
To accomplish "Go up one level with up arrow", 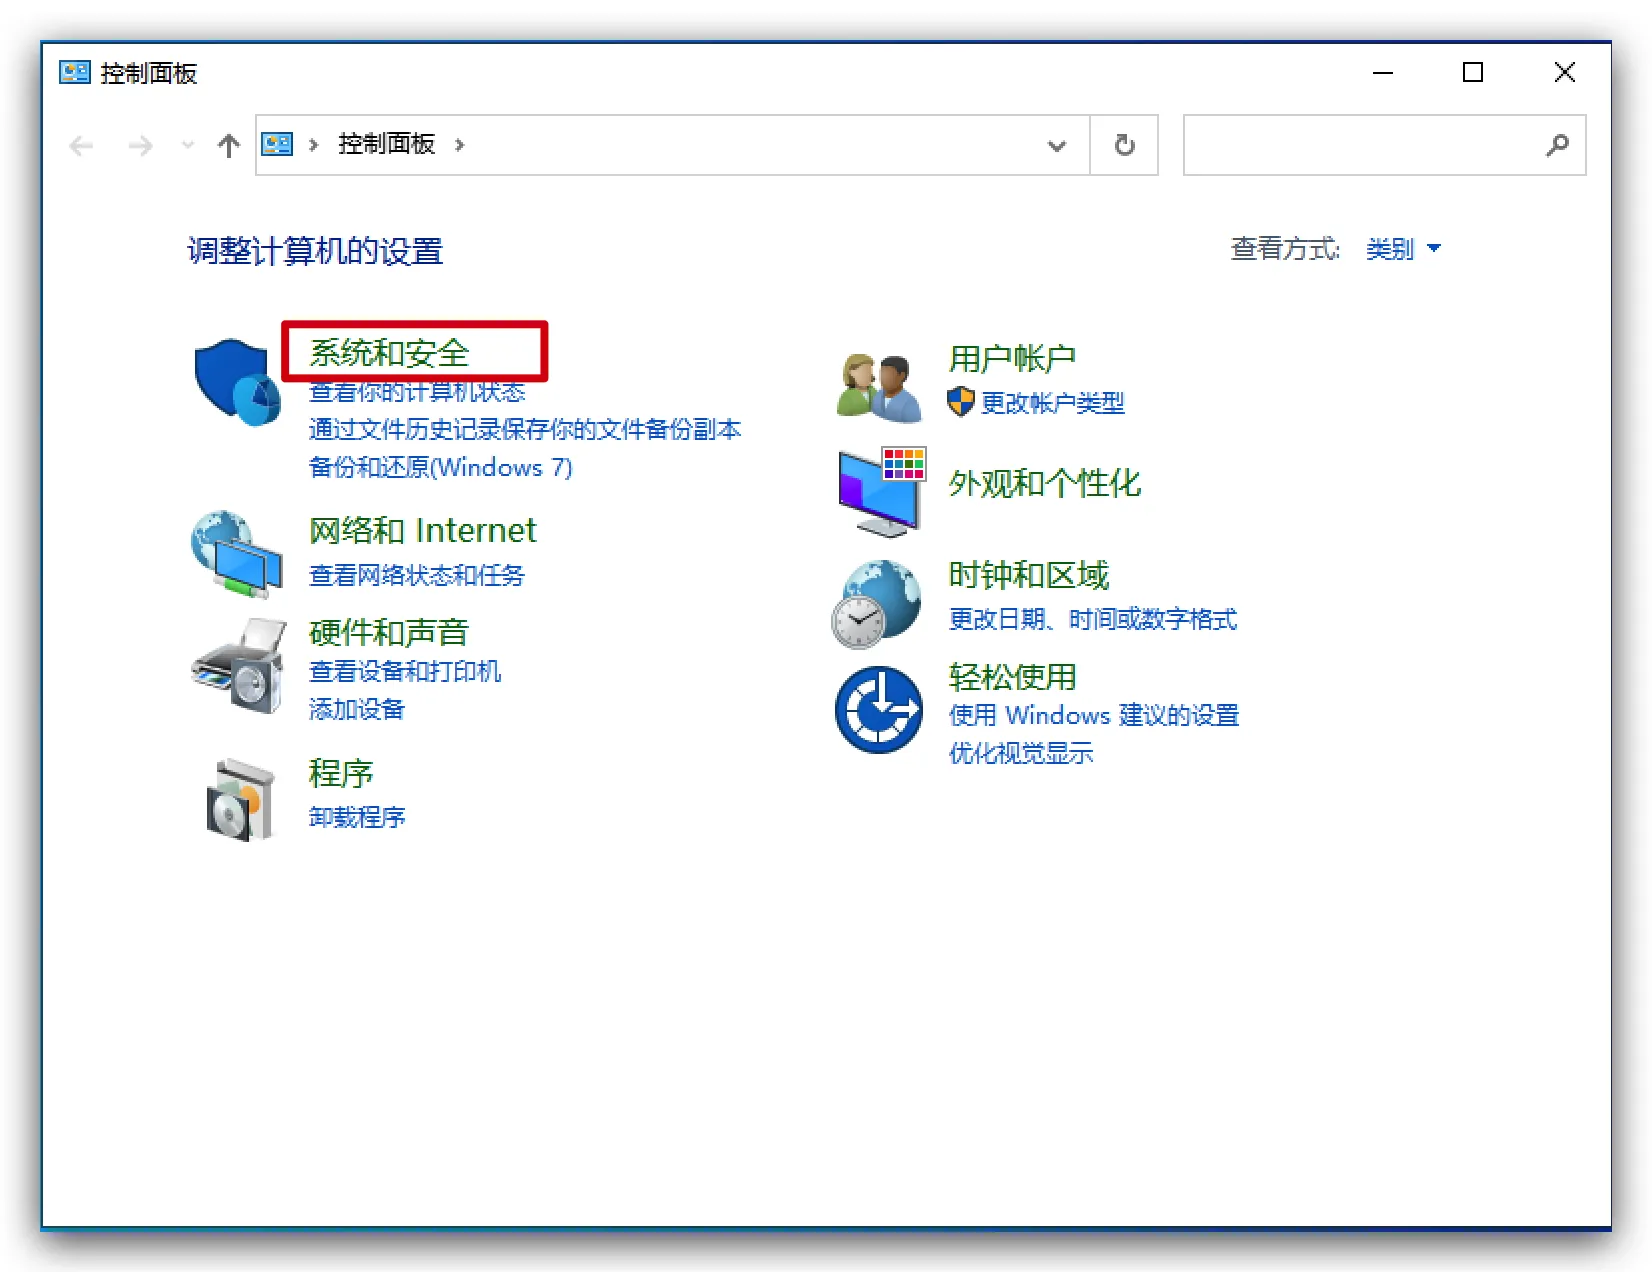I will click(x=228, y=146).
